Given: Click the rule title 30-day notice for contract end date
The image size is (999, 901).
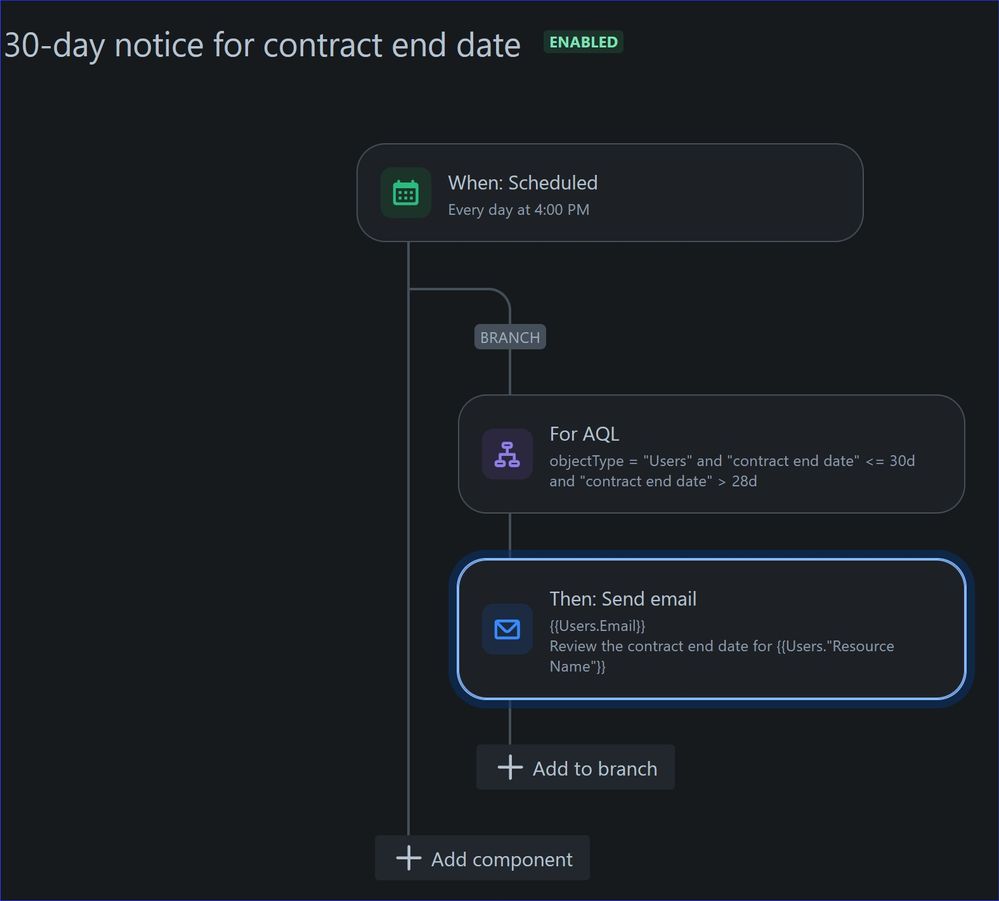Looking at the screenshot, I should [262, 45].
